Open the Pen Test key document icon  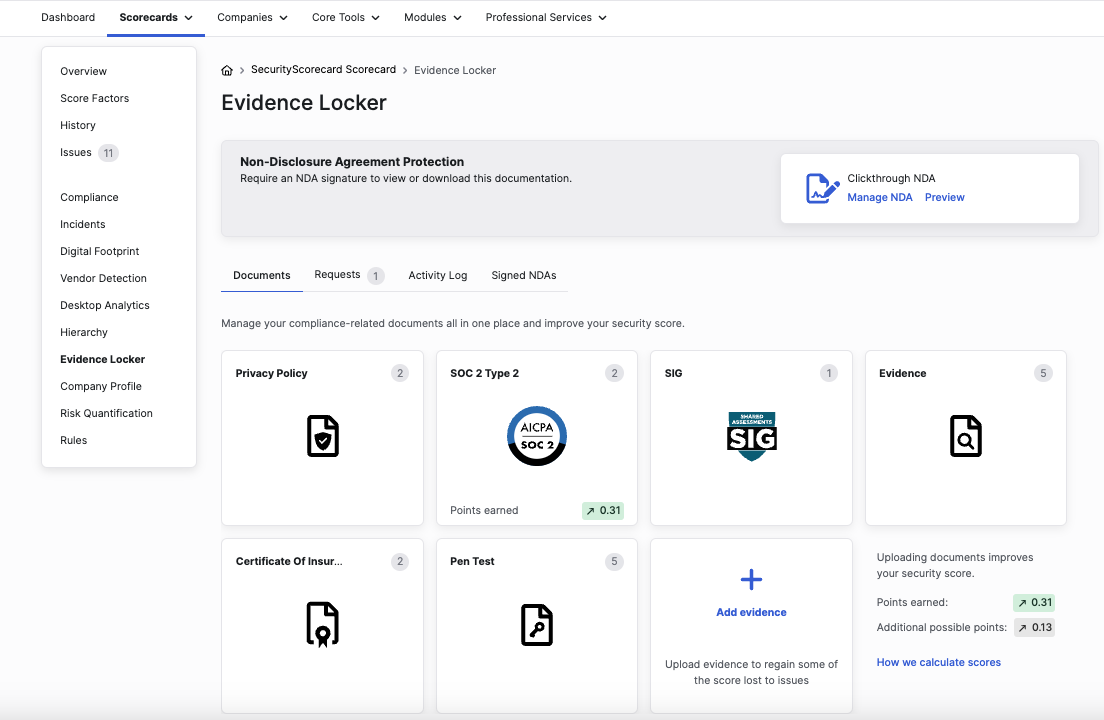[x=537, y=625]
